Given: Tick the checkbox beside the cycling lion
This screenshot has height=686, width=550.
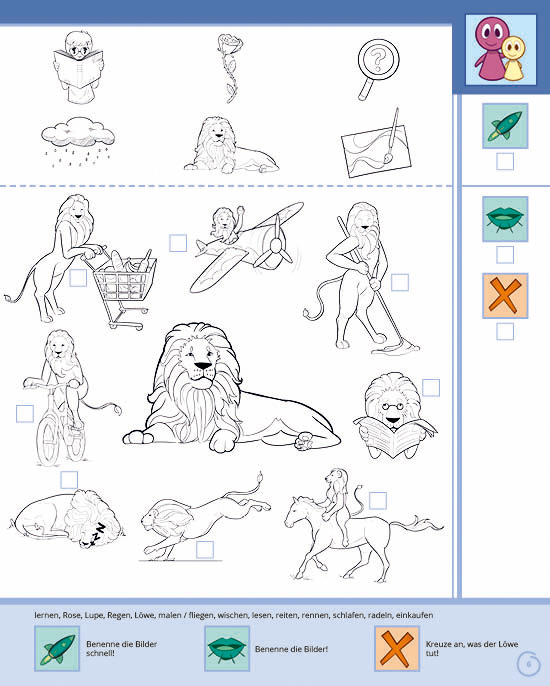Looking at the screenshot, I should point(25,413).
